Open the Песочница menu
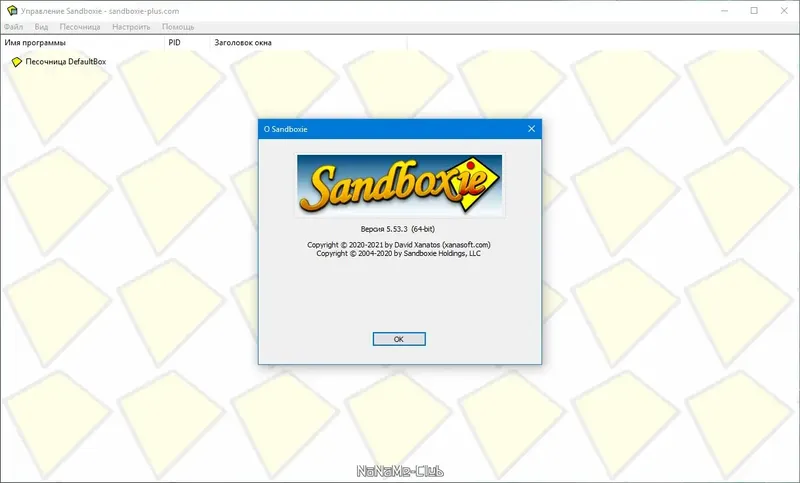 [80, 27]
